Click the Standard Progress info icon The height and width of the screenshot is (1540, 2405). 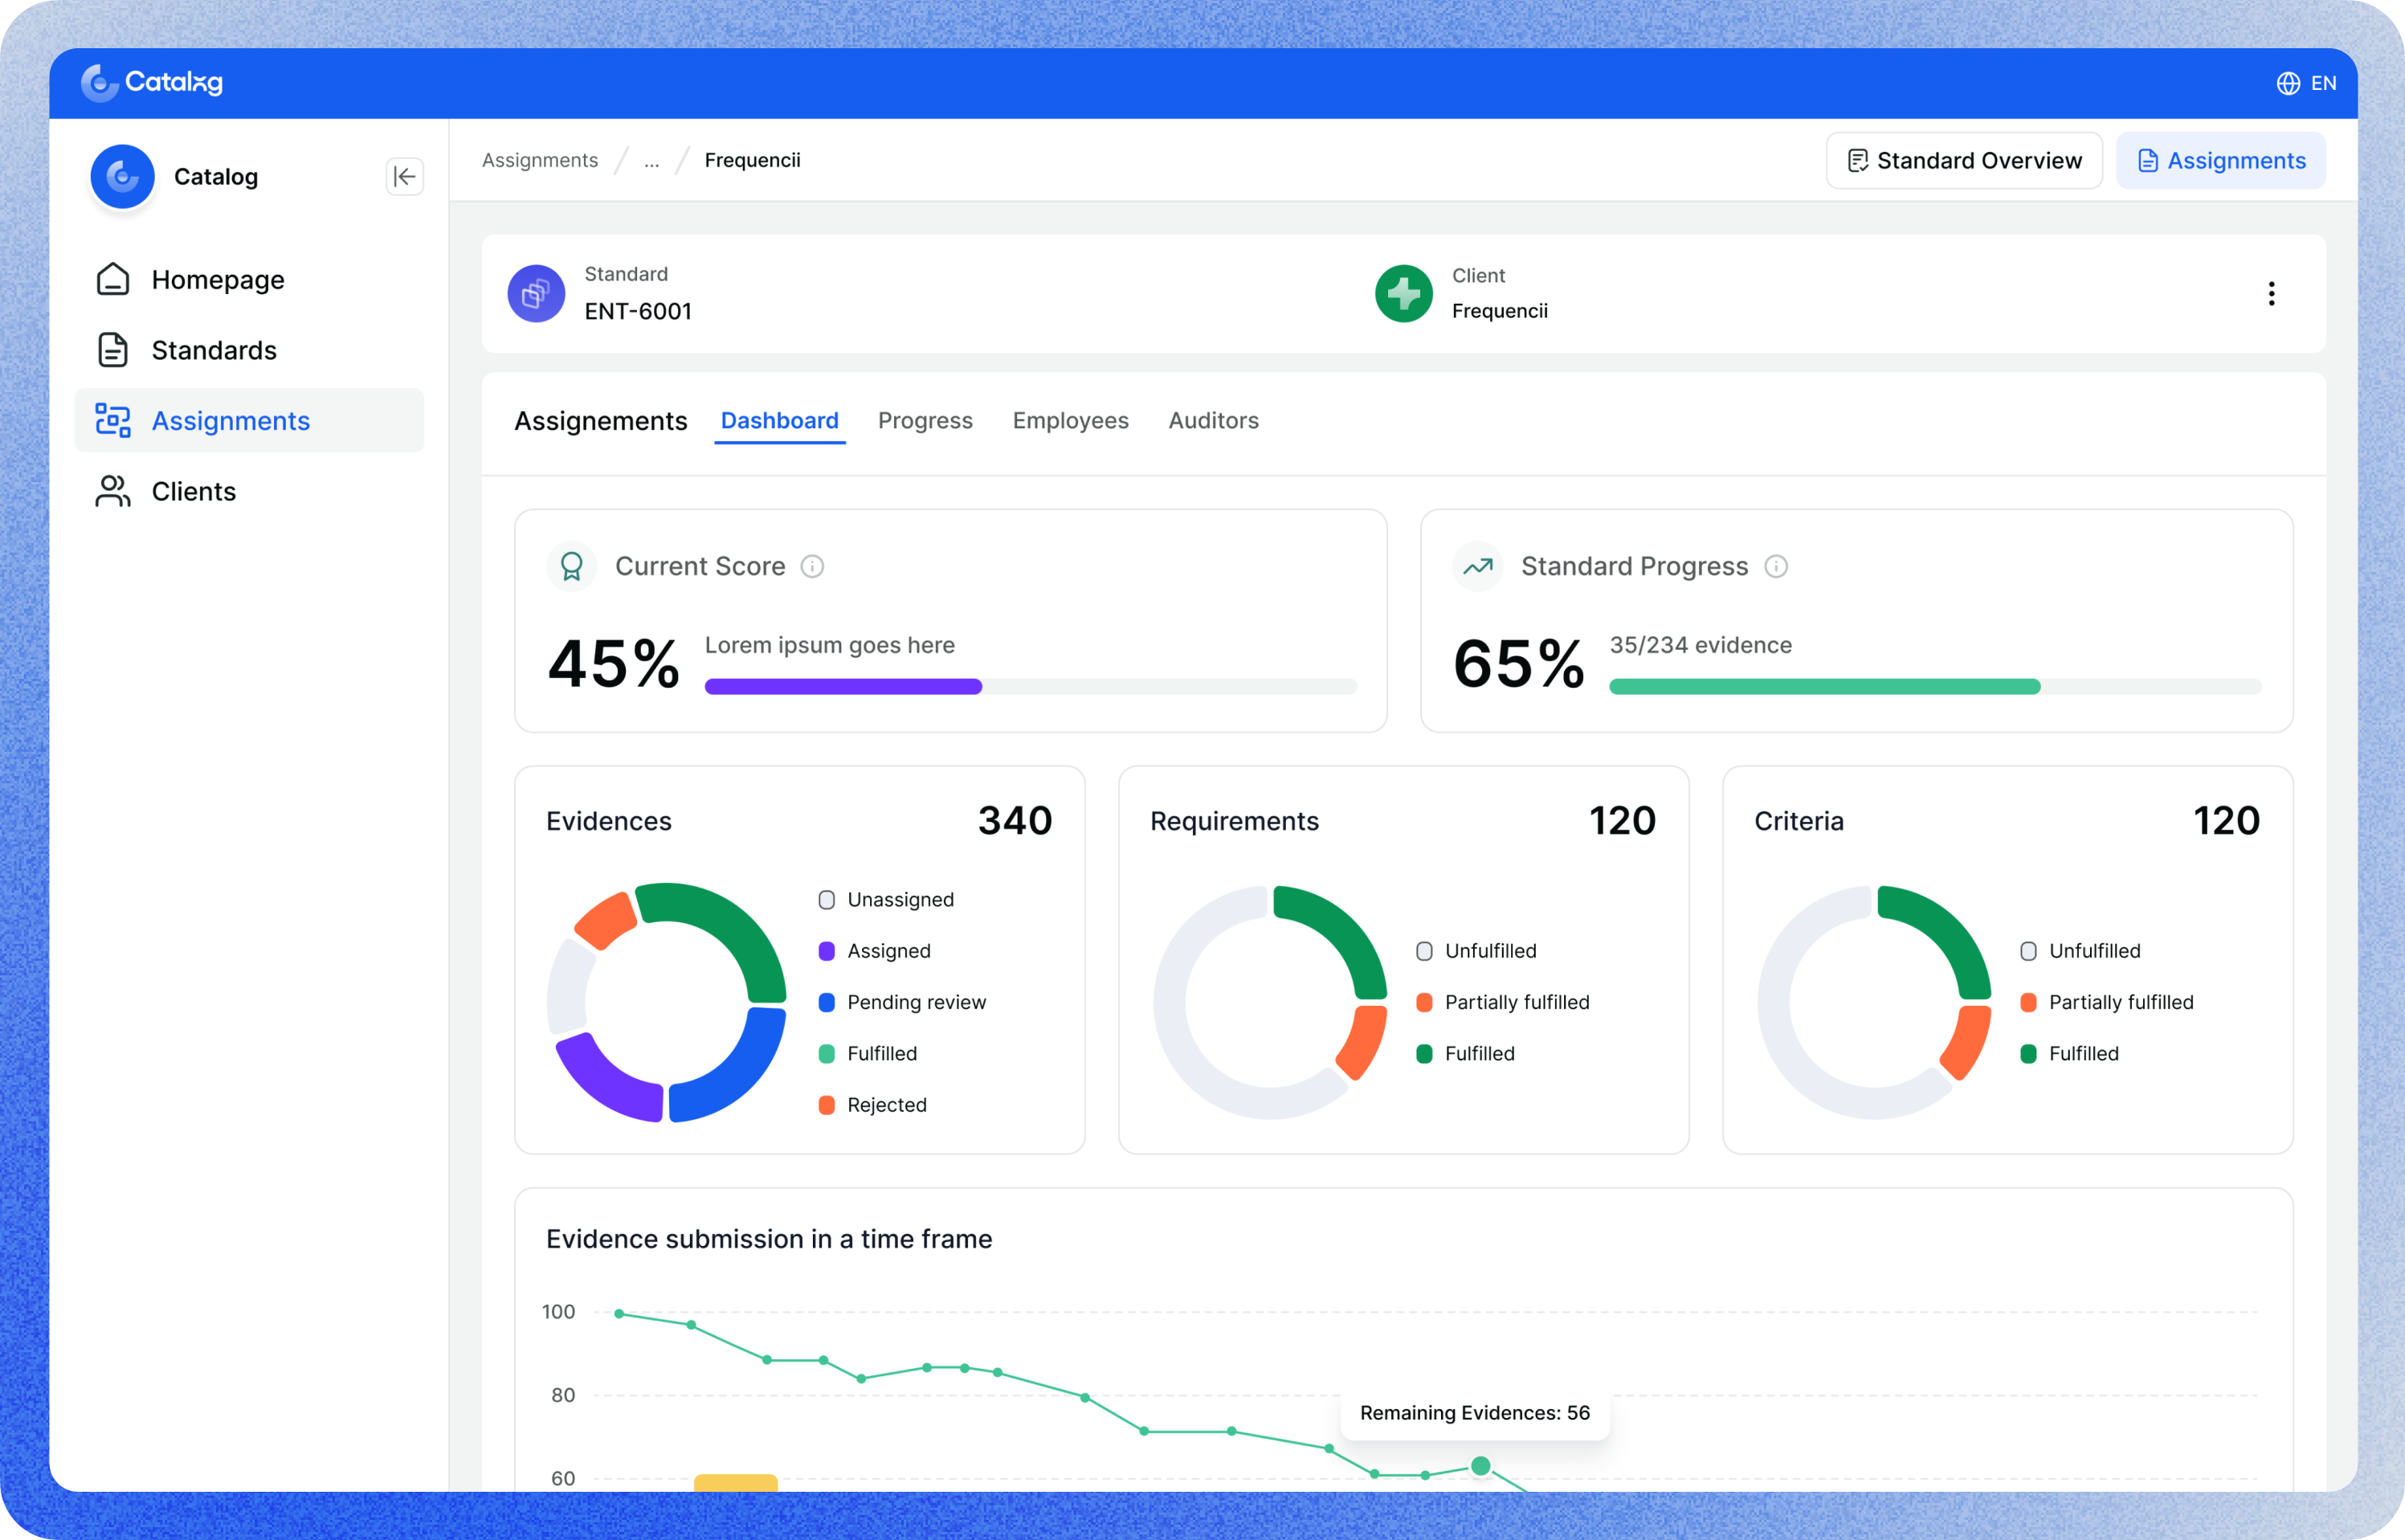point(1776,567)
